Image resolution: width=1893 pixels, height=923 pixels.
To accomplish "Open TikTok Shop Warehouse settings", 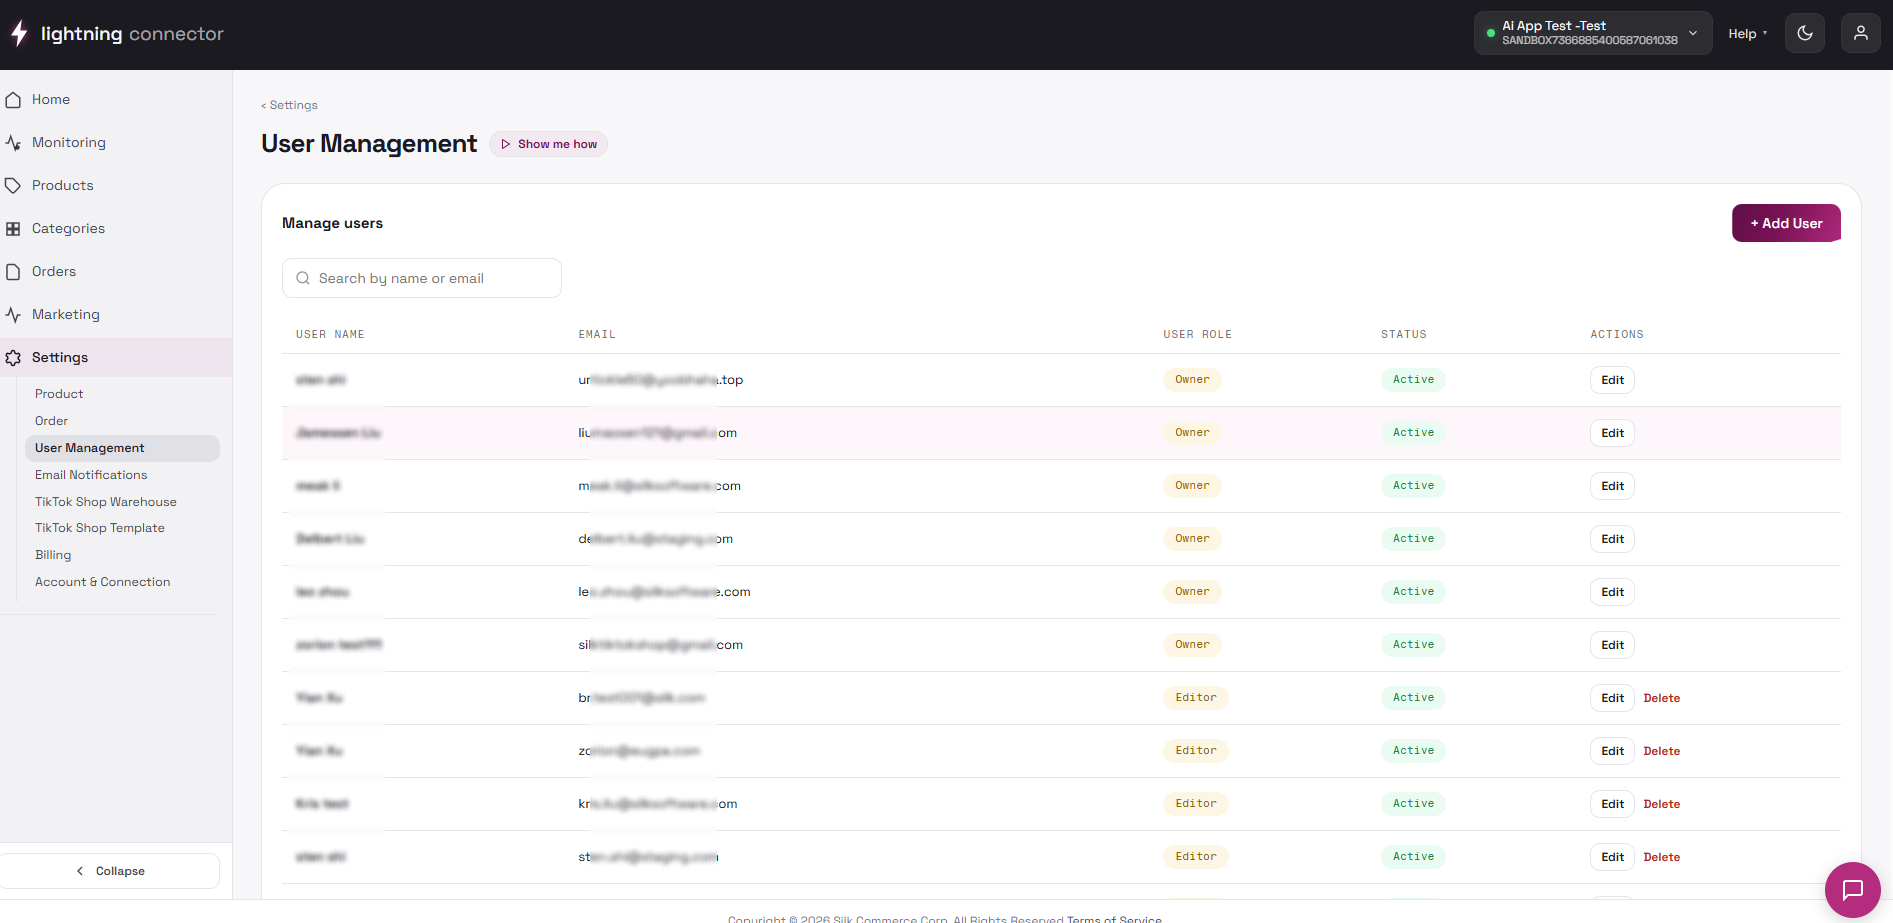I will (x=106, y=502).
